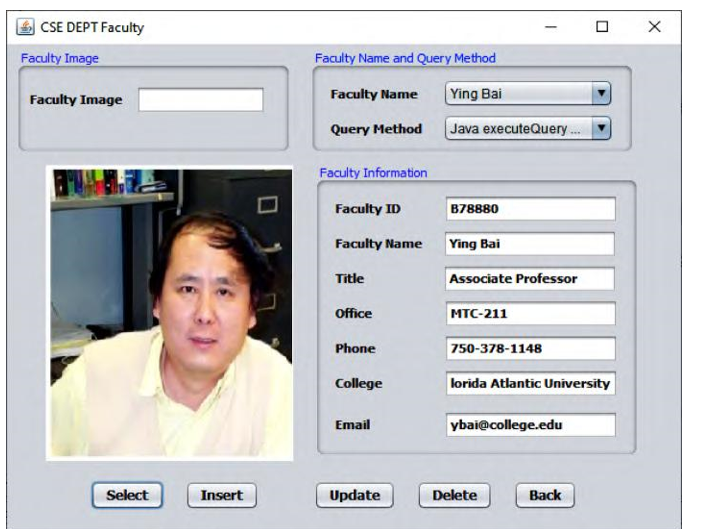Open the Query Method combo box
Viewport: 705px width, 529px height.
528,129
